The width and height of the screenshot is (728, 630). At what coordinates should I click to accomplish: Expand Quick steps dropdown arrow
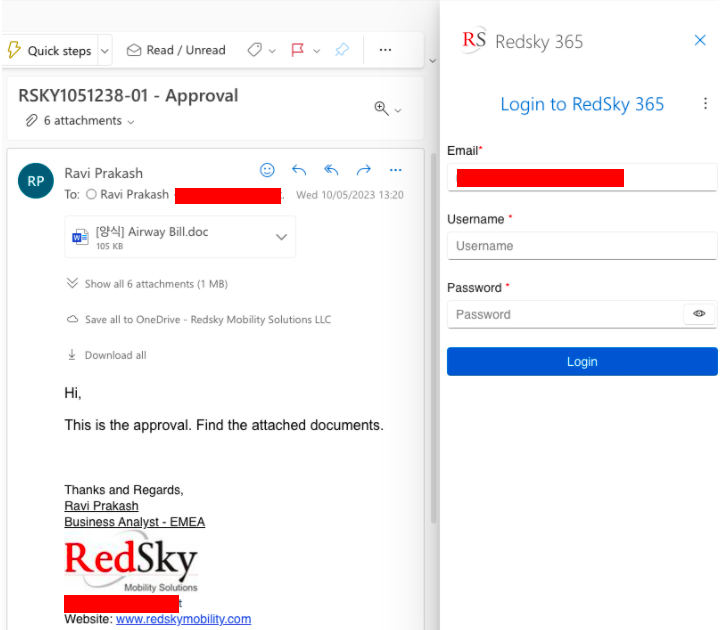pyautogui.click(x=105, y=51)
